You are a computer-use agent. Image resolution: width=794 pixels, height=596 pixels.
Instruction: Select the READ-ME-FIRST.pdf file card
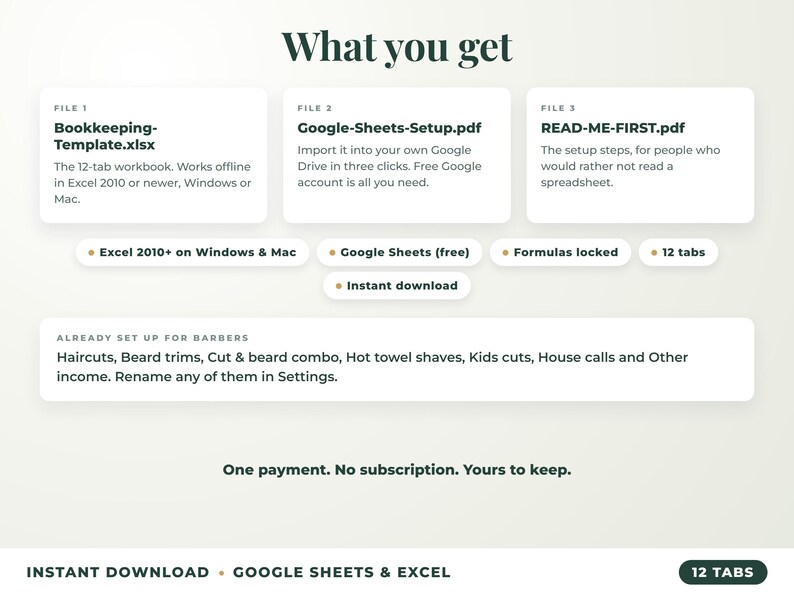[x=640, y=155]
